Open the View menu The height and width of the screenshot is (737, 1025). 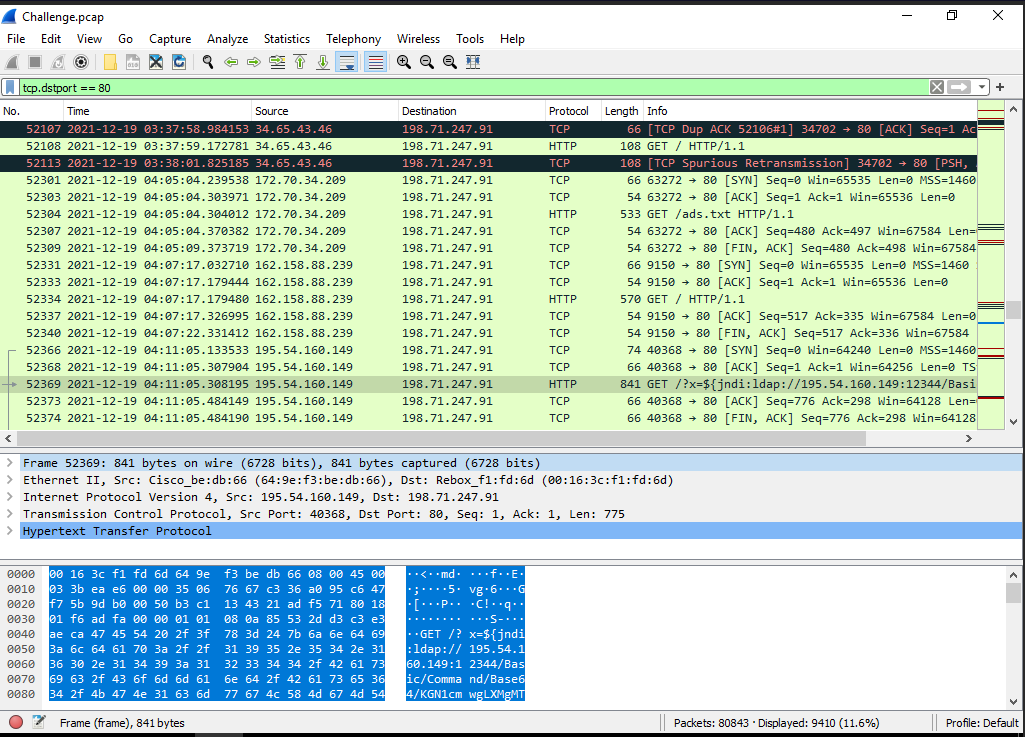coord(89,39)
